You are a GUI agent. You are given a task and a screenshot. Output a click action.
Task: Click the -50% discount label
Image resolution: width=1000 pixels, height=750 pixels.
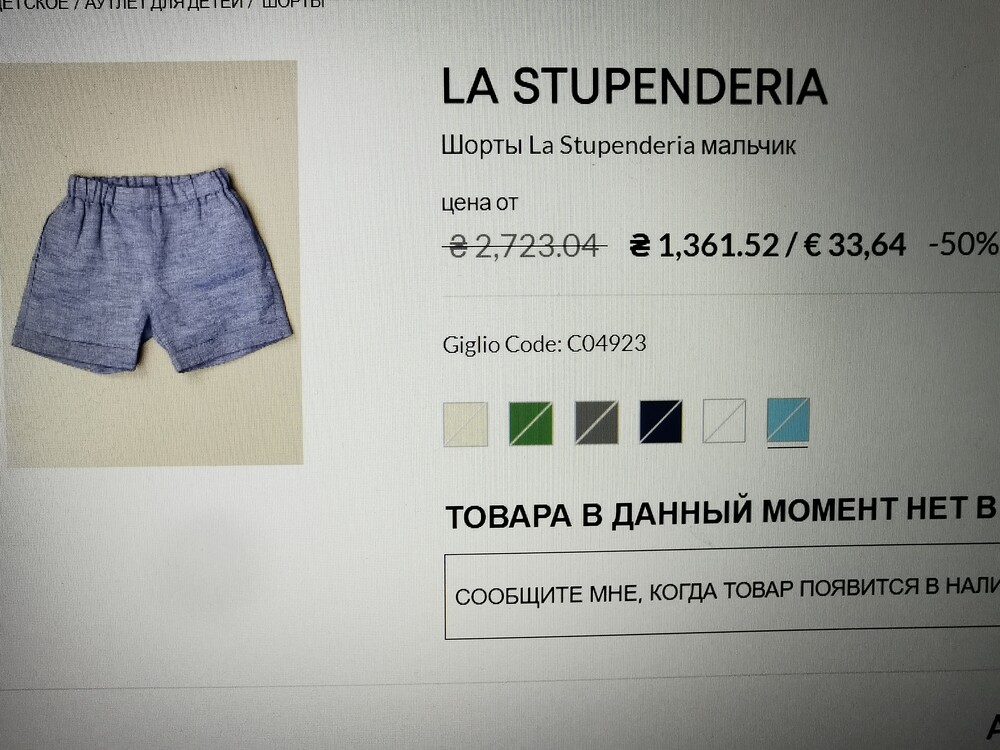click(x=964, y=244)
